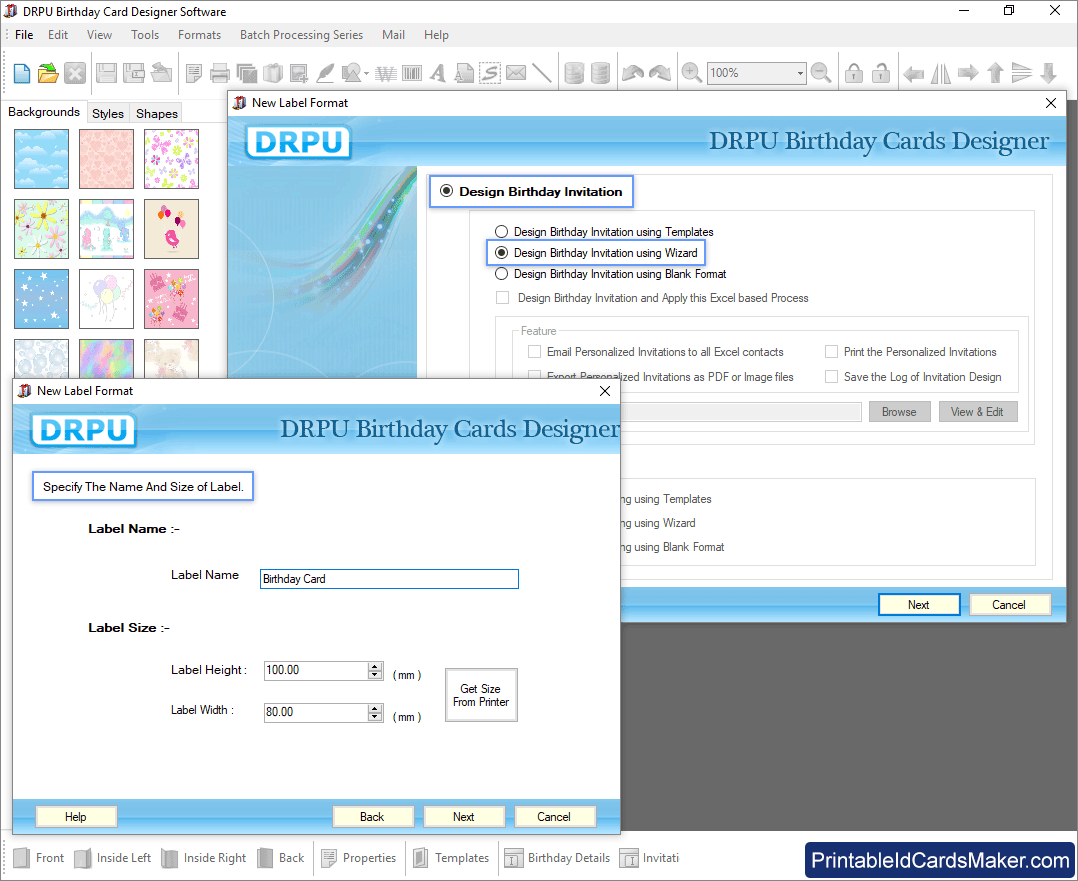Select the blue sky clouds background thumbnail
Screen dimensions: 1078x881
pyautogui.click(x=41, y=159)
